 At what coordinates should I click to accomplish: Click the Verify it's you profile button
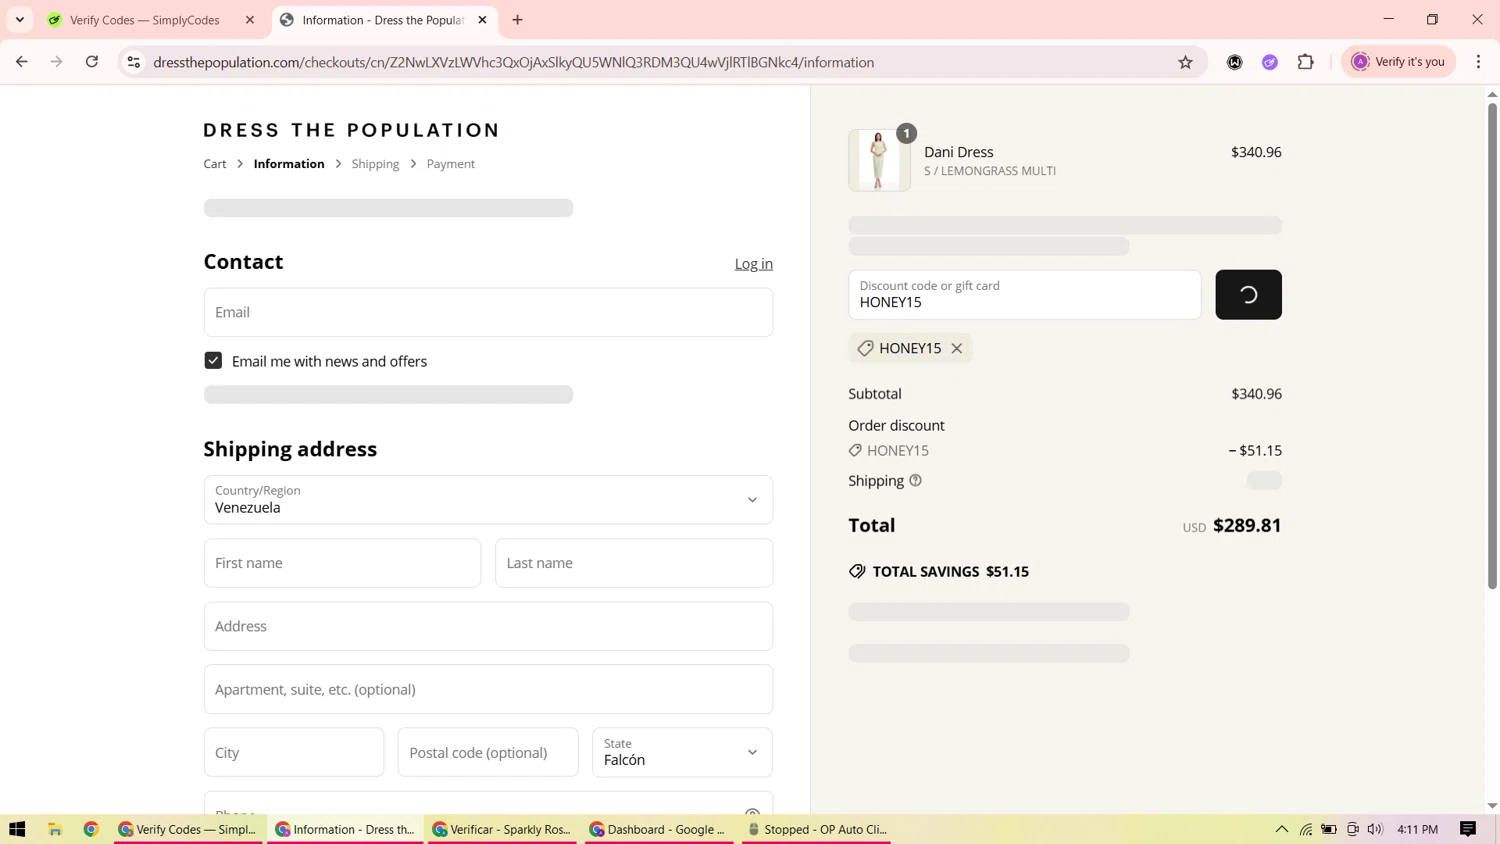pyautogui.click(x=1398, y=62)
